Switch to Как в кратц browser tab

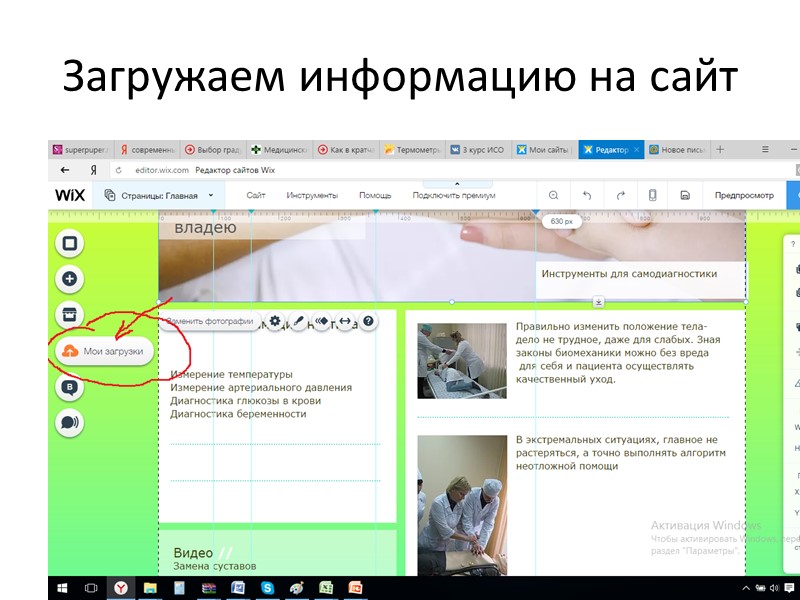pos(345,149)
